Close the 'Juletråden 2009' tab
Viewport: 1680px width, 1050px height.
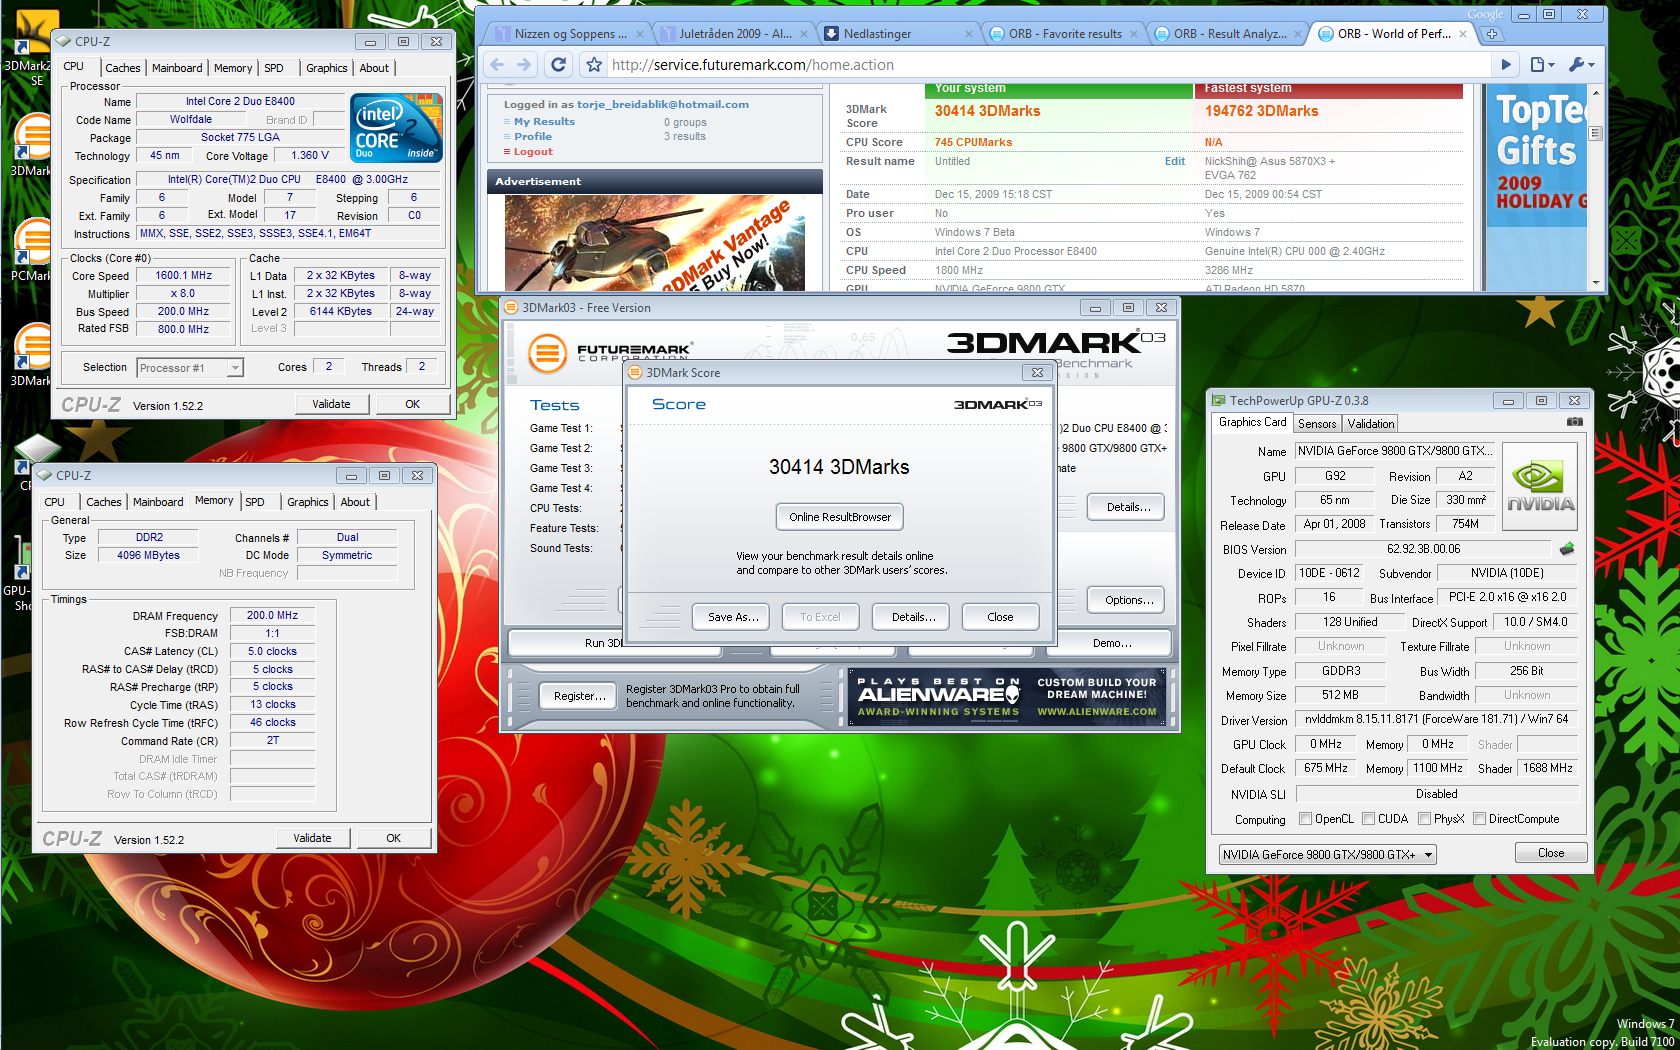tap(804, 34)
